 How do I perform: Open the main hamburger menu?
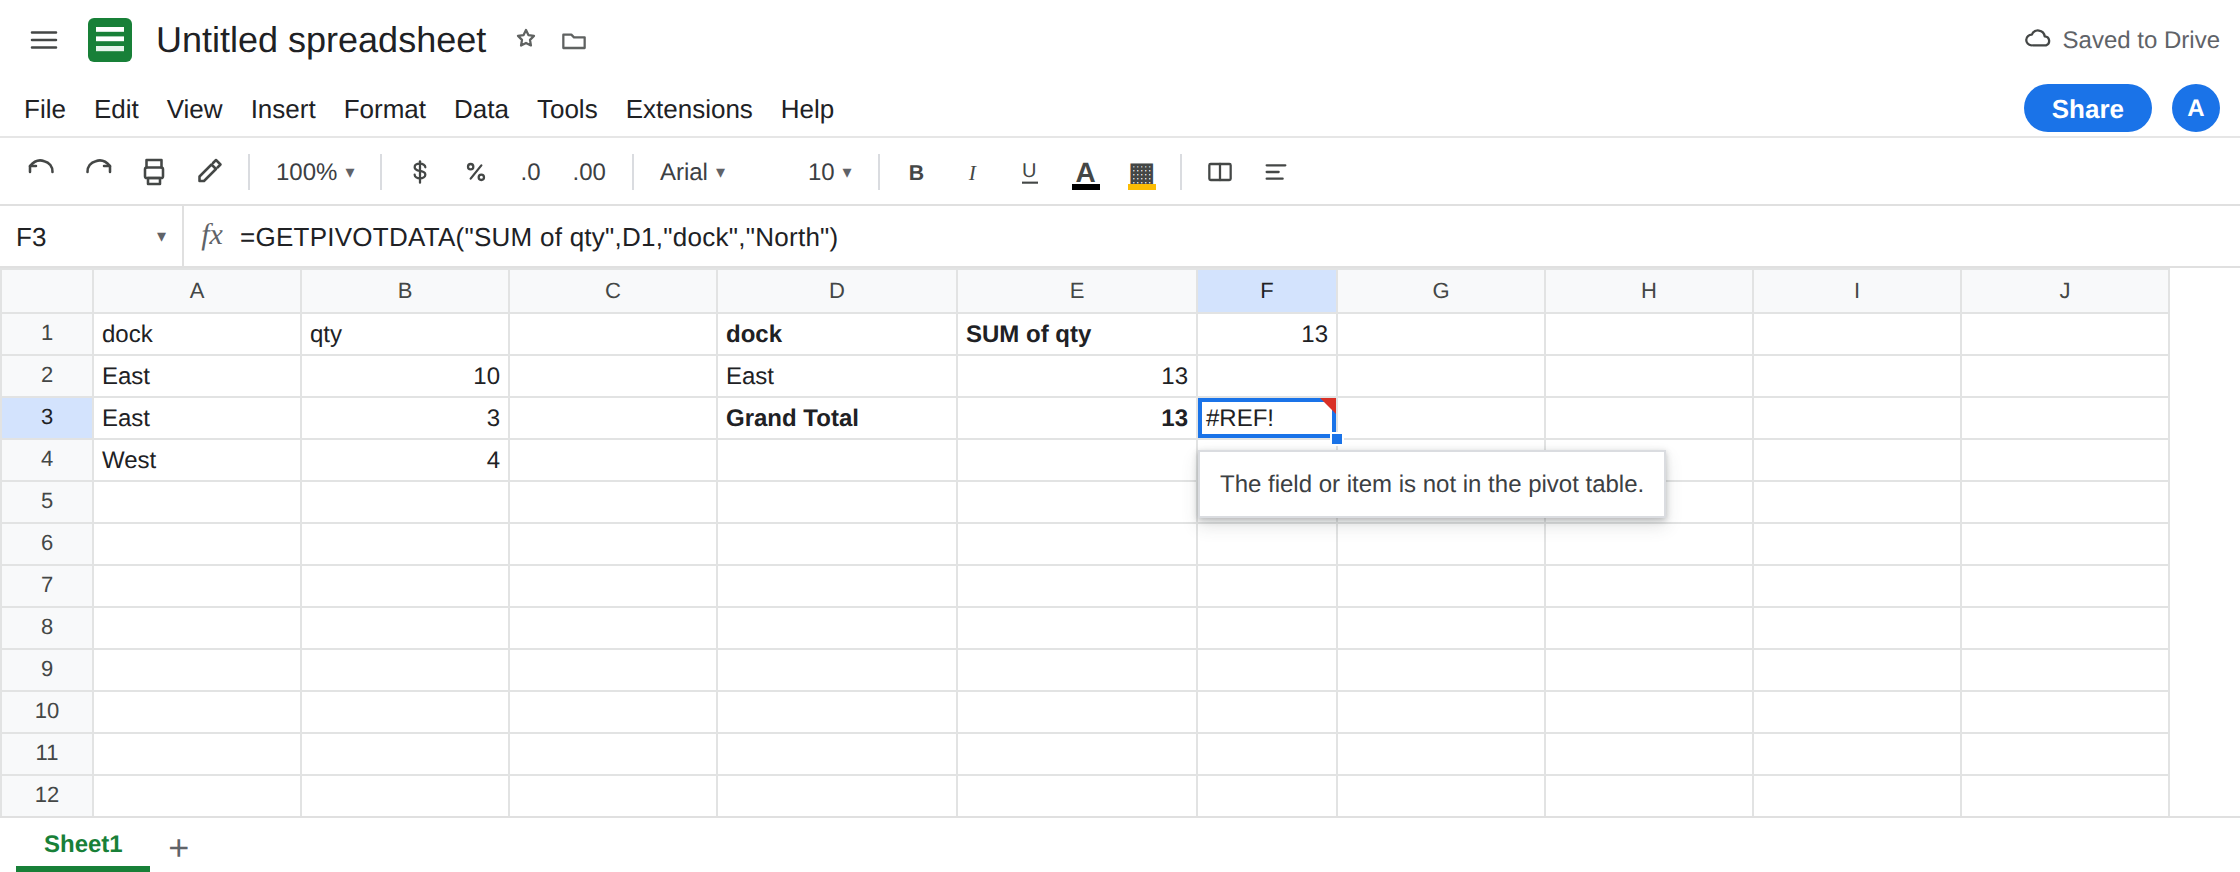click(x=44, y=40)
